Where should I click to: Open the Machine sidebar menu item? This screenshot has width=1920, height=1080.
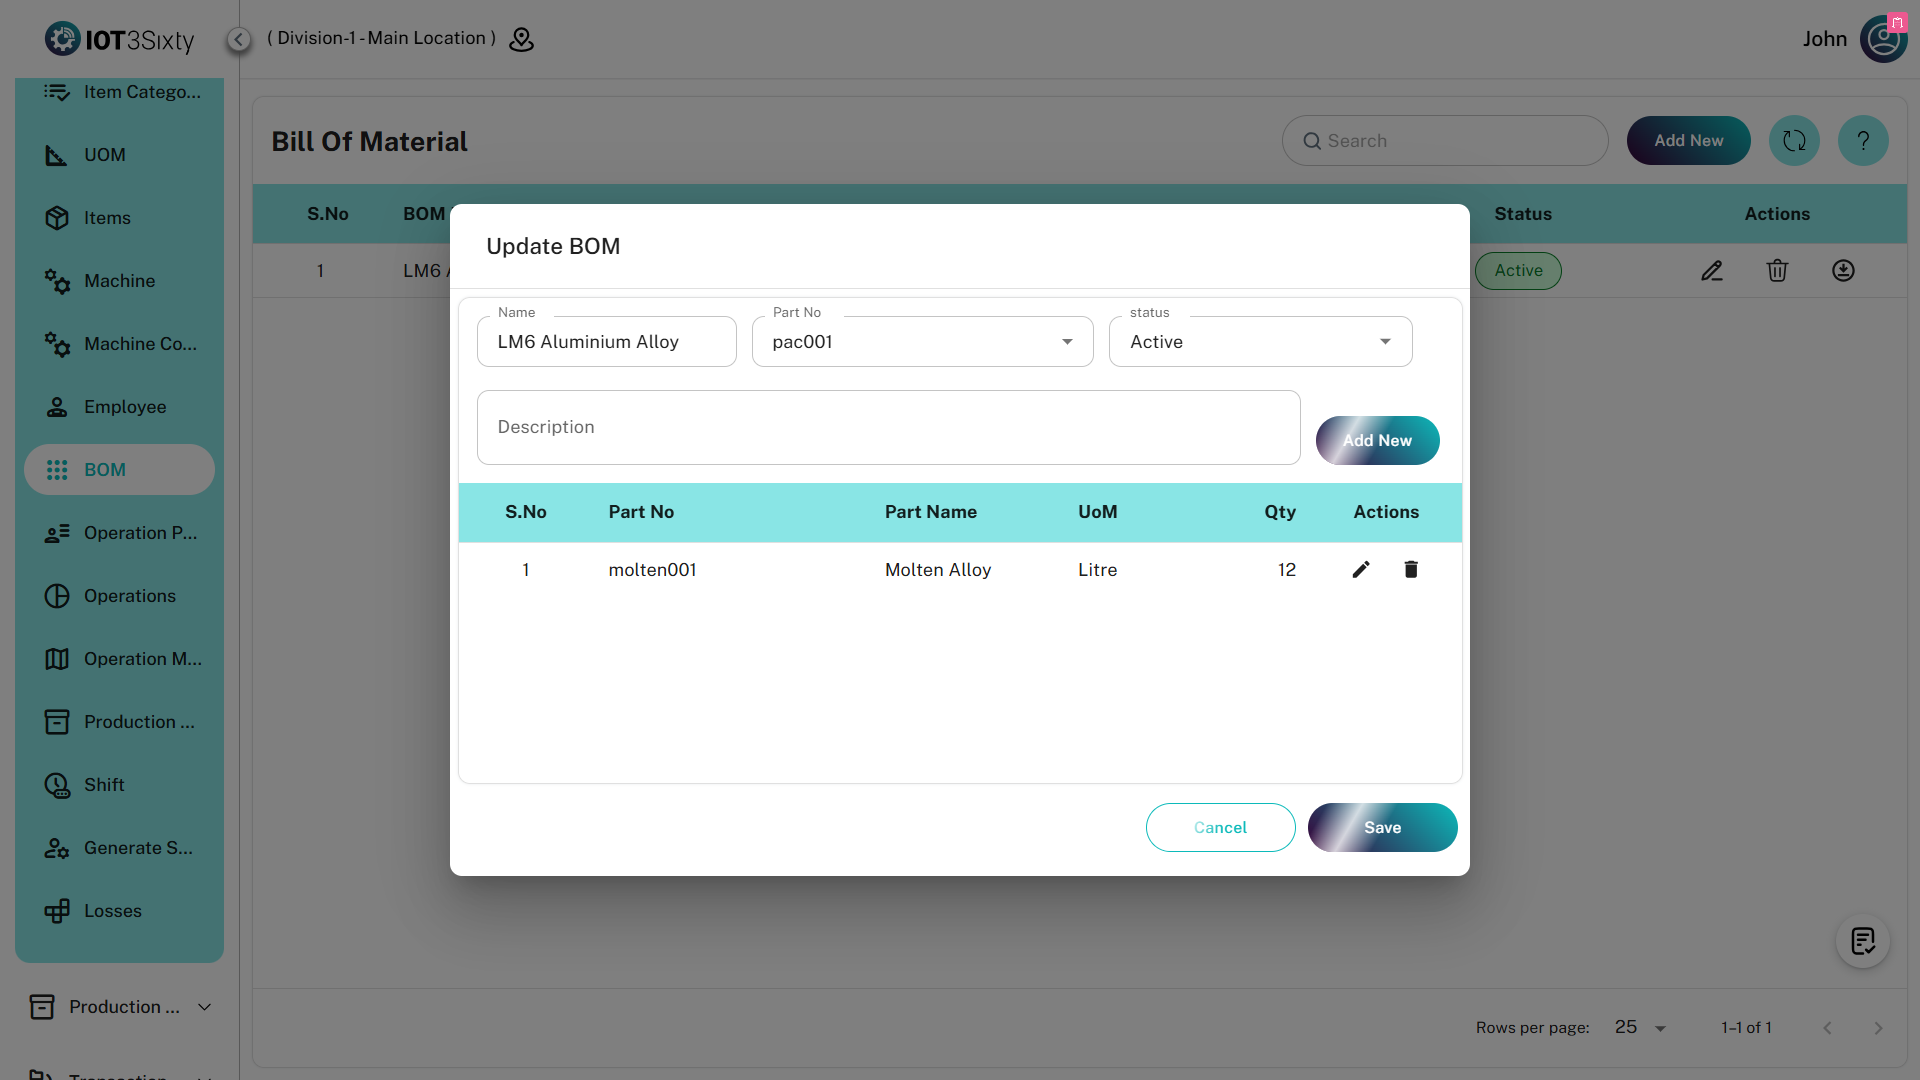(119, 281)
